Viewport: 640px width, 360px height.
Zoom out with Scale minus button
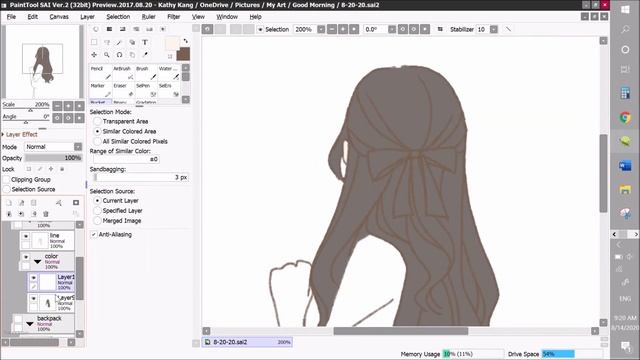(x=58, y=106)
